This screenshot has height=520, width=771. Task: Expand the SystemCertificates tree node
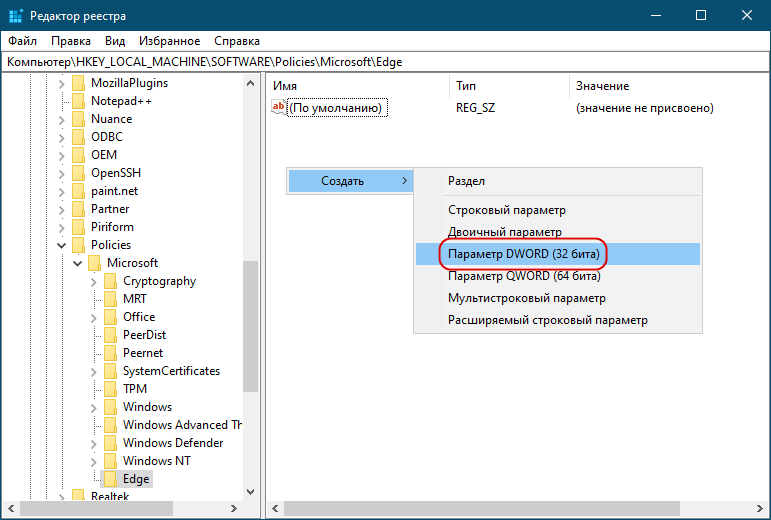click(93, 372)
